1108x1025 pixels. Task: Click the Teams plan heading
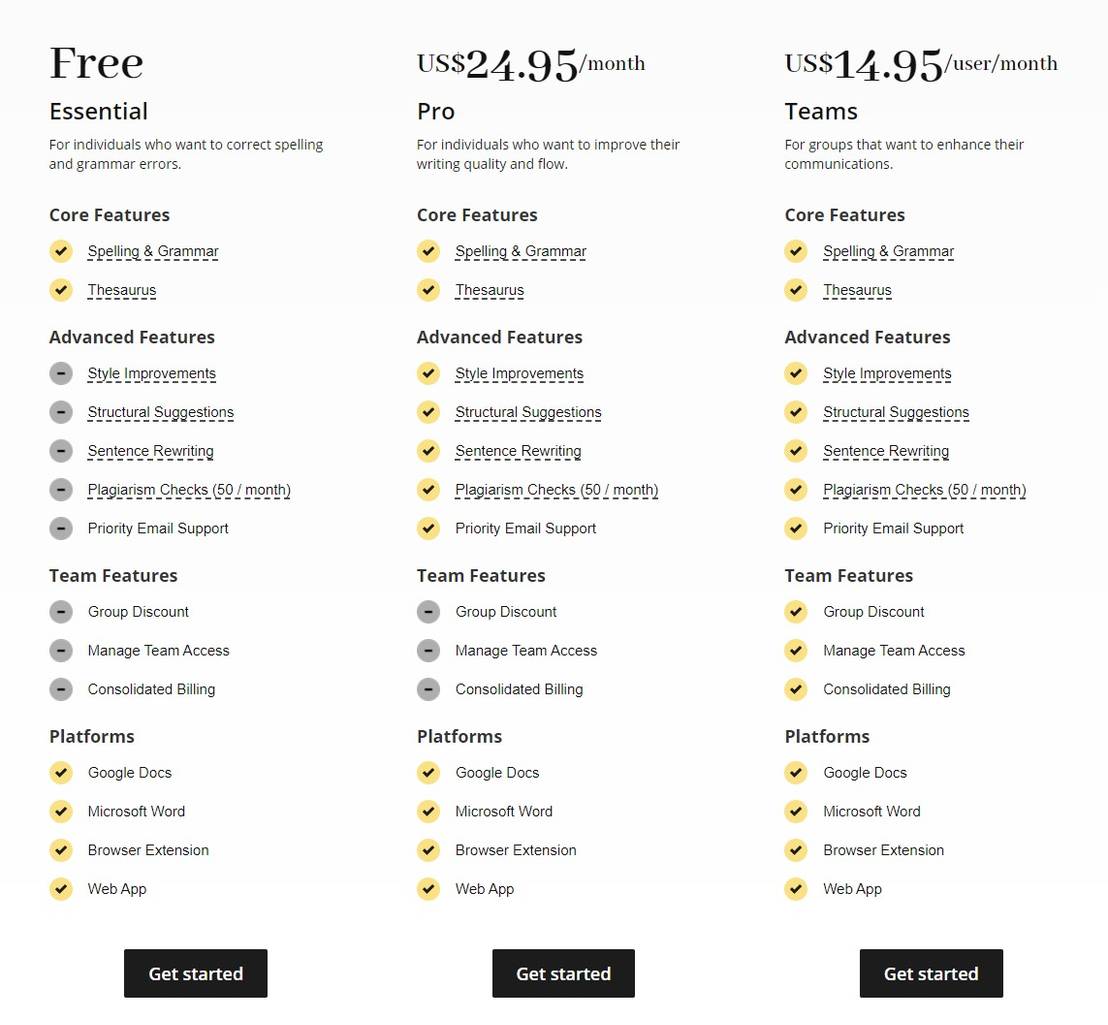tap(821, 111)
